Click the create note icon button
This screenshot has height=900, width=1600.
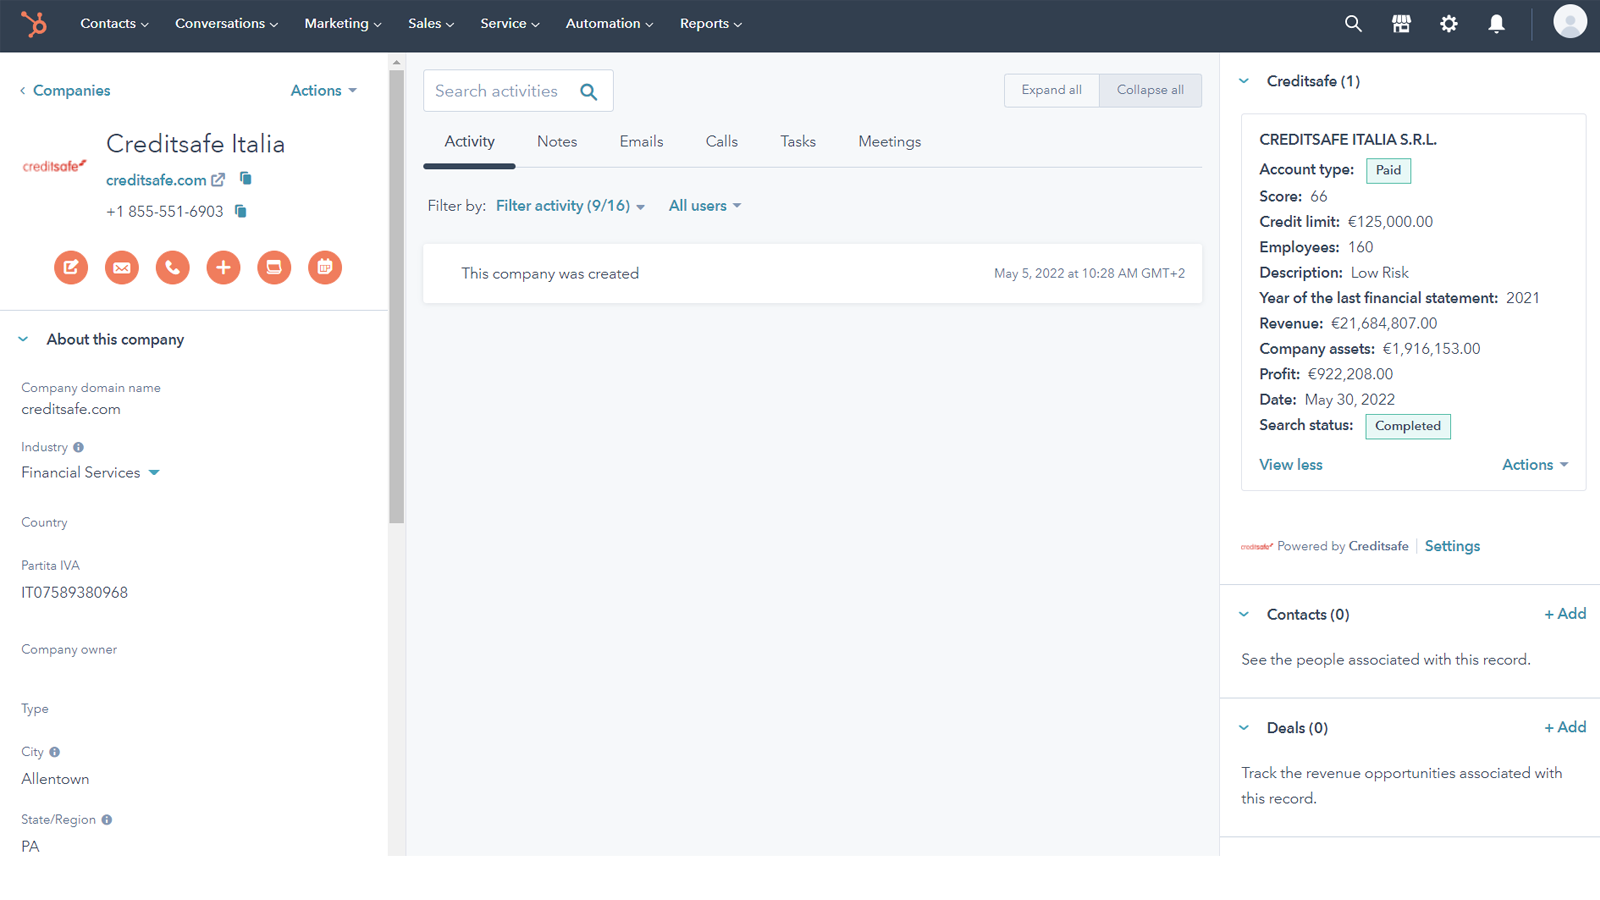tap(71, 267)
